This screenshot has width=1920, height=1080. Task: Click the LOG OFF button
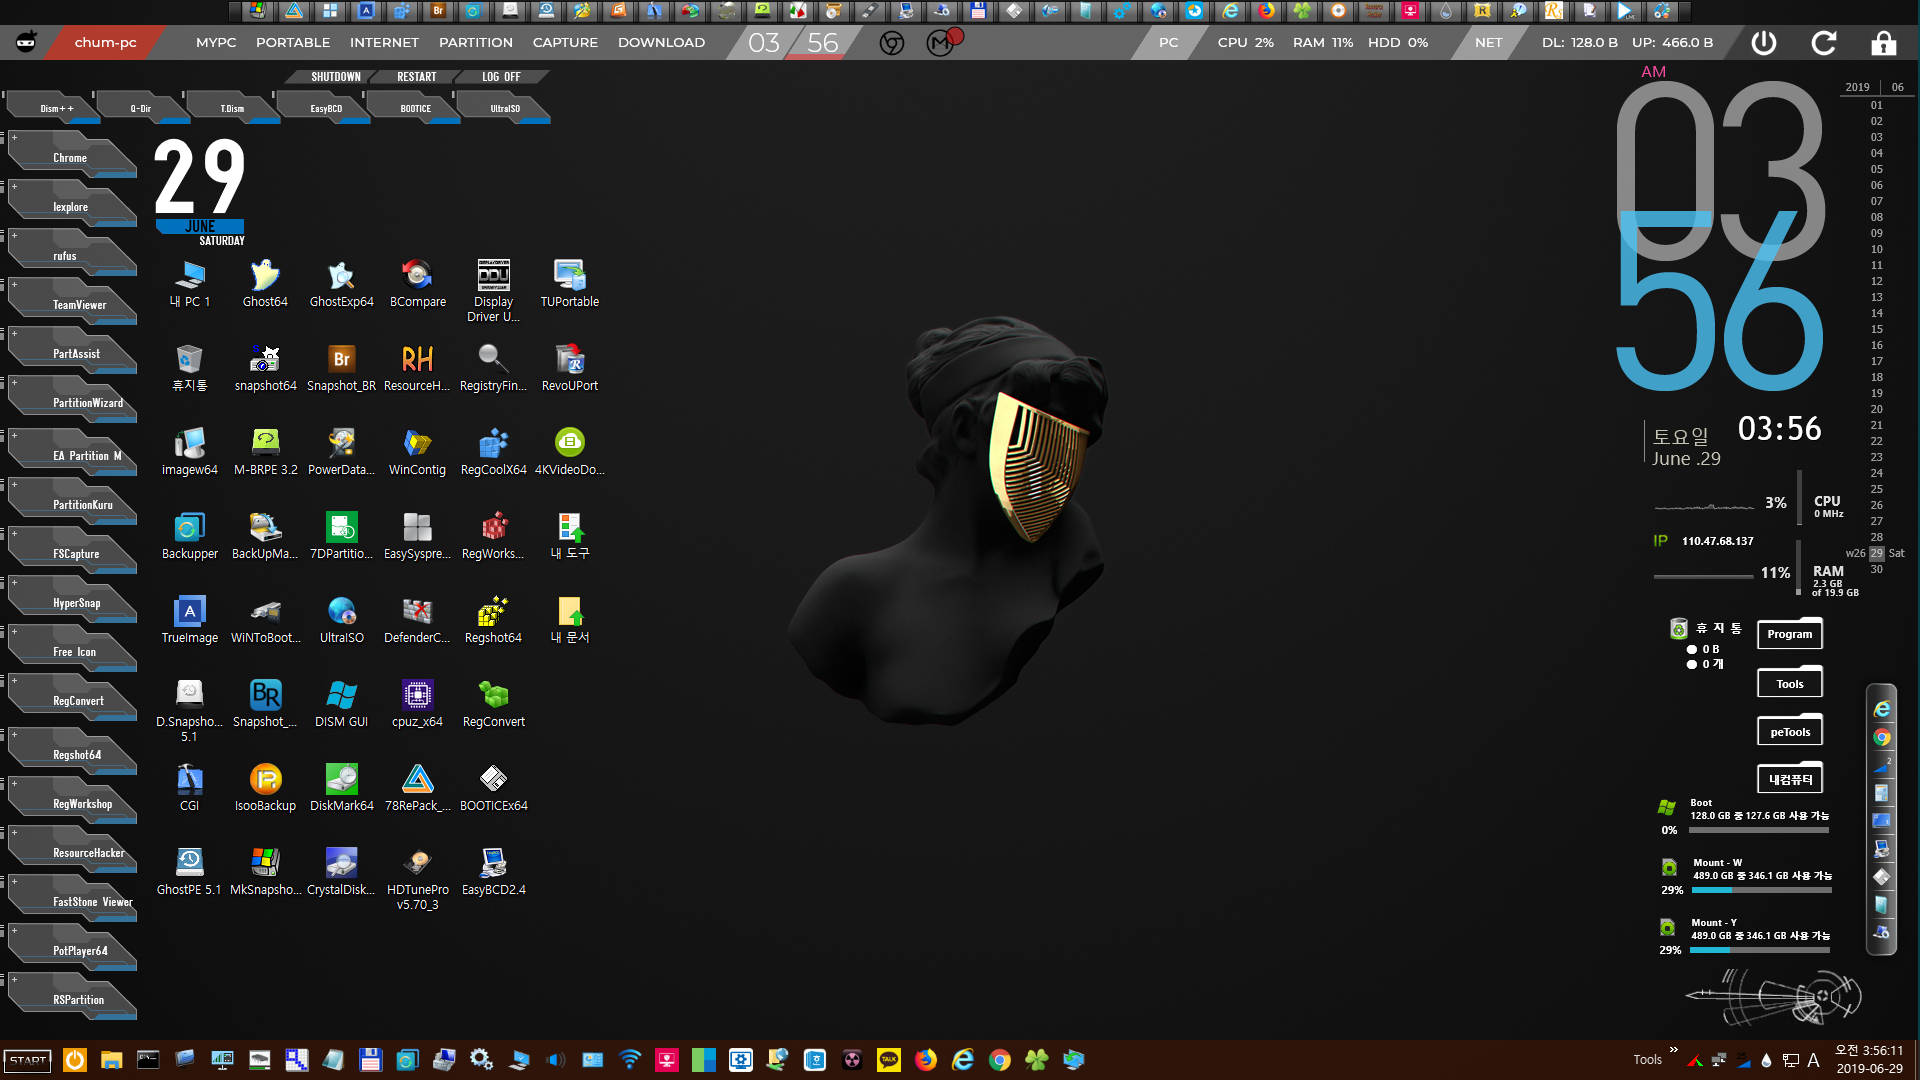[x=501, y=77]
